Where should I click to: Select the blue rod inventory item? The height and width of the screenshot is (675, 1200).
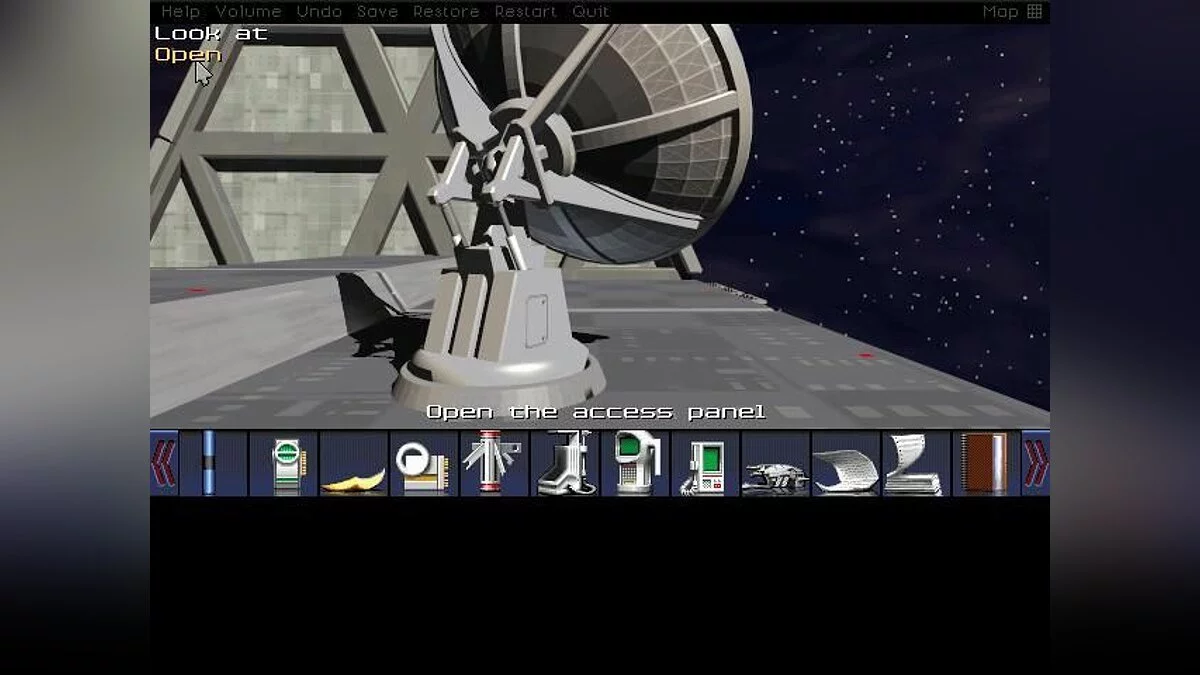pyautogui.click(x=210, y=463)
